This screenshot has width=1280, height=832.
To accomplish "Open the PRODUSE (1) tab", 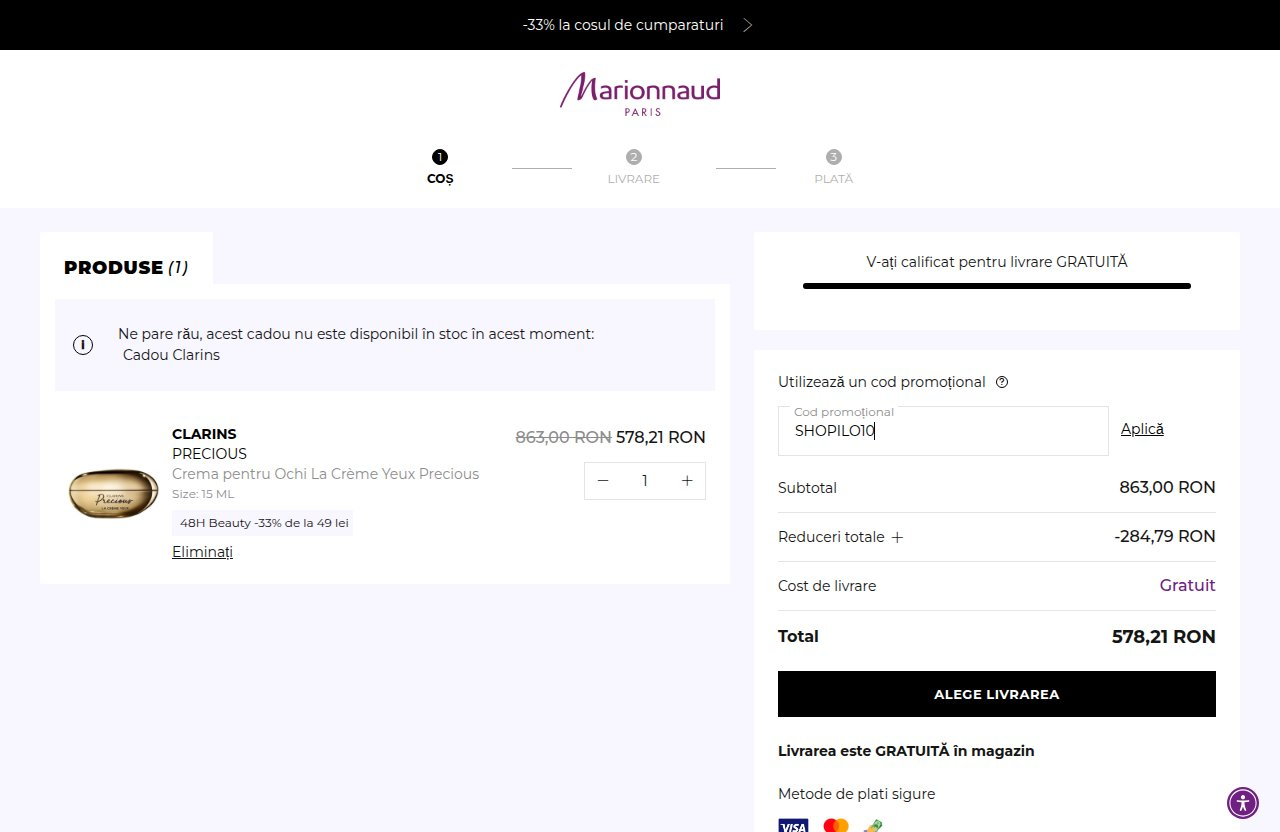I will (126, 267).
